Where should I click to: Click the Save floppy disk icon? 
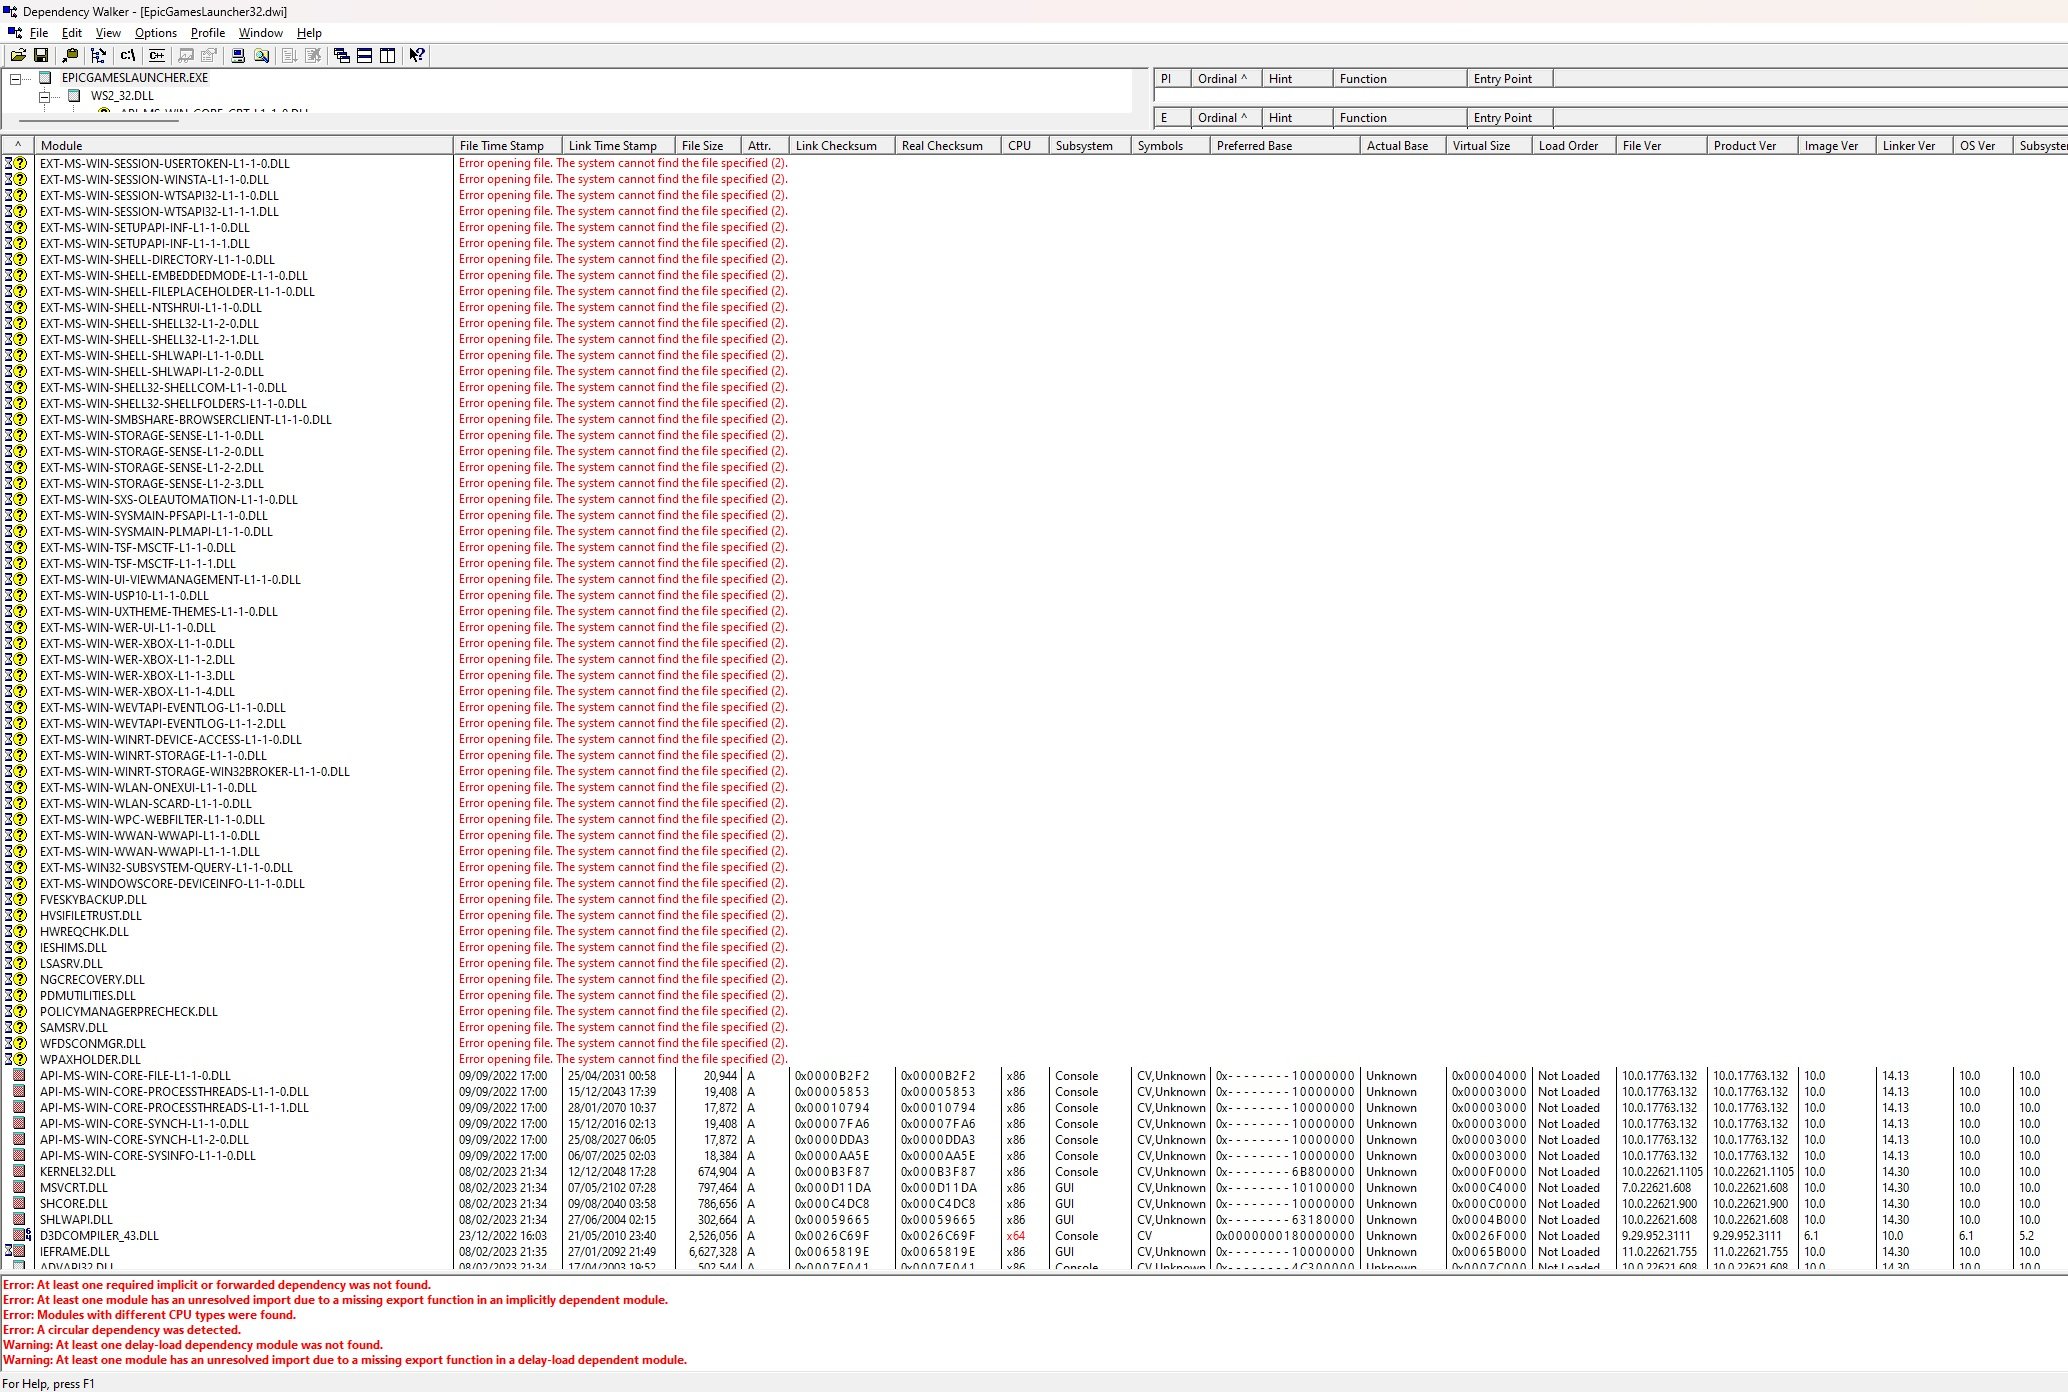click(41, 56)
